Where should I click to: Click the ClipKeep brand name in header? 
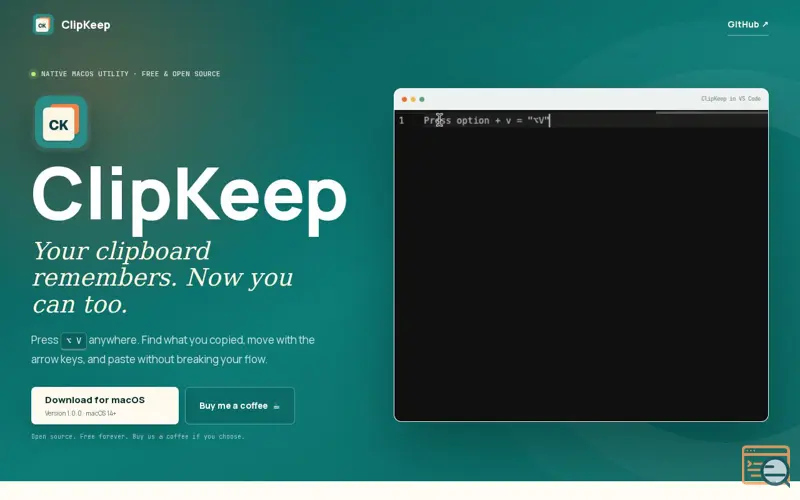86,24
